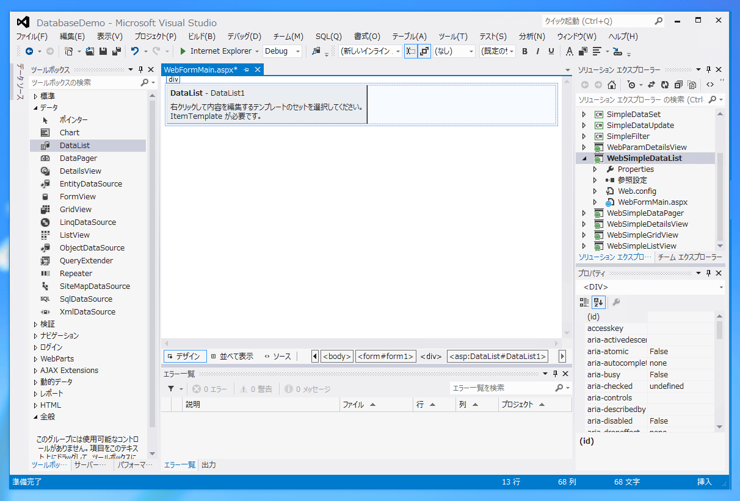Click the Properties grid vertical scrollbar
This screenshot has height=501, width=740.
point(719,371)
